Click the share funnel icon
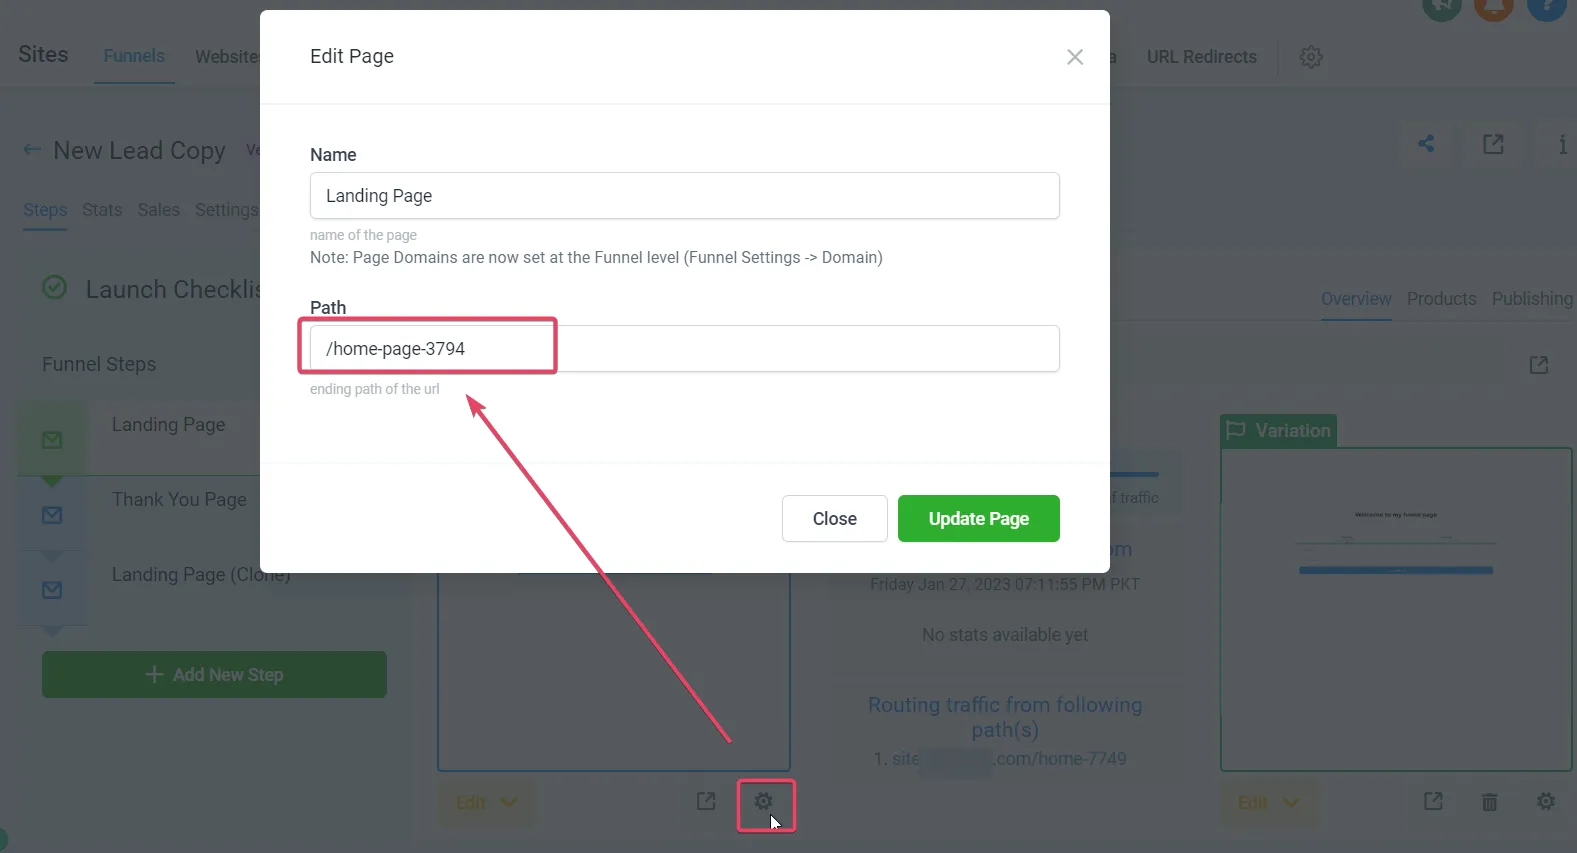 coord(1426,144)
